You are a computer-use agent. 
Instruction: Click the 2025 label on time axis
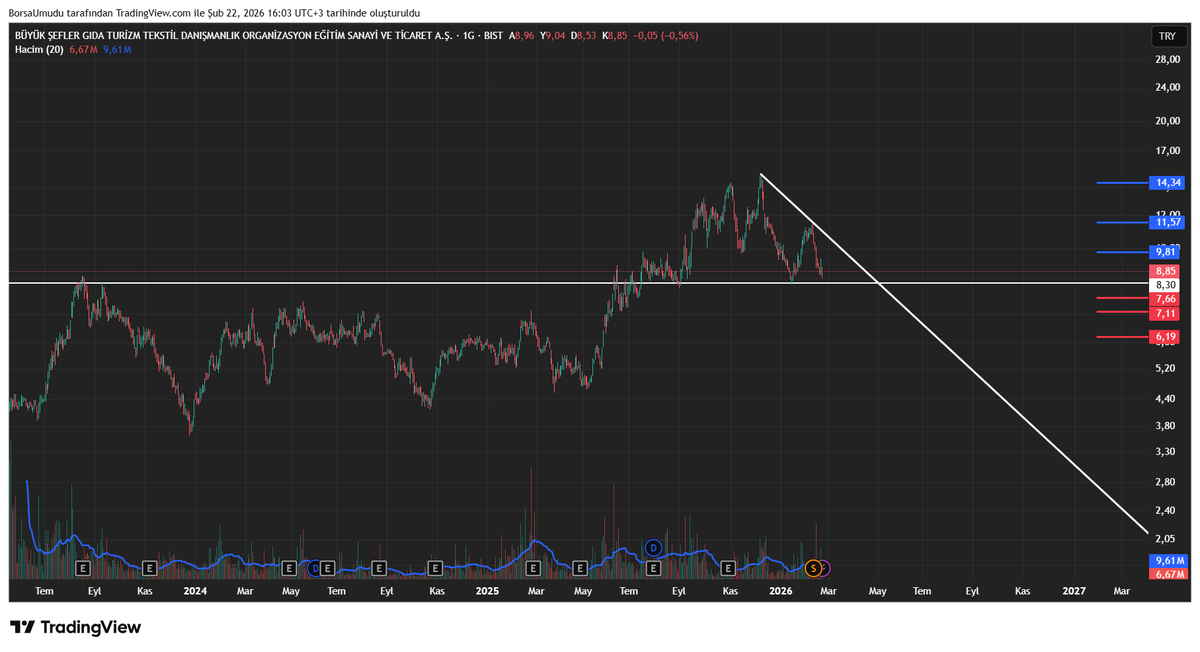coord(487,591)
